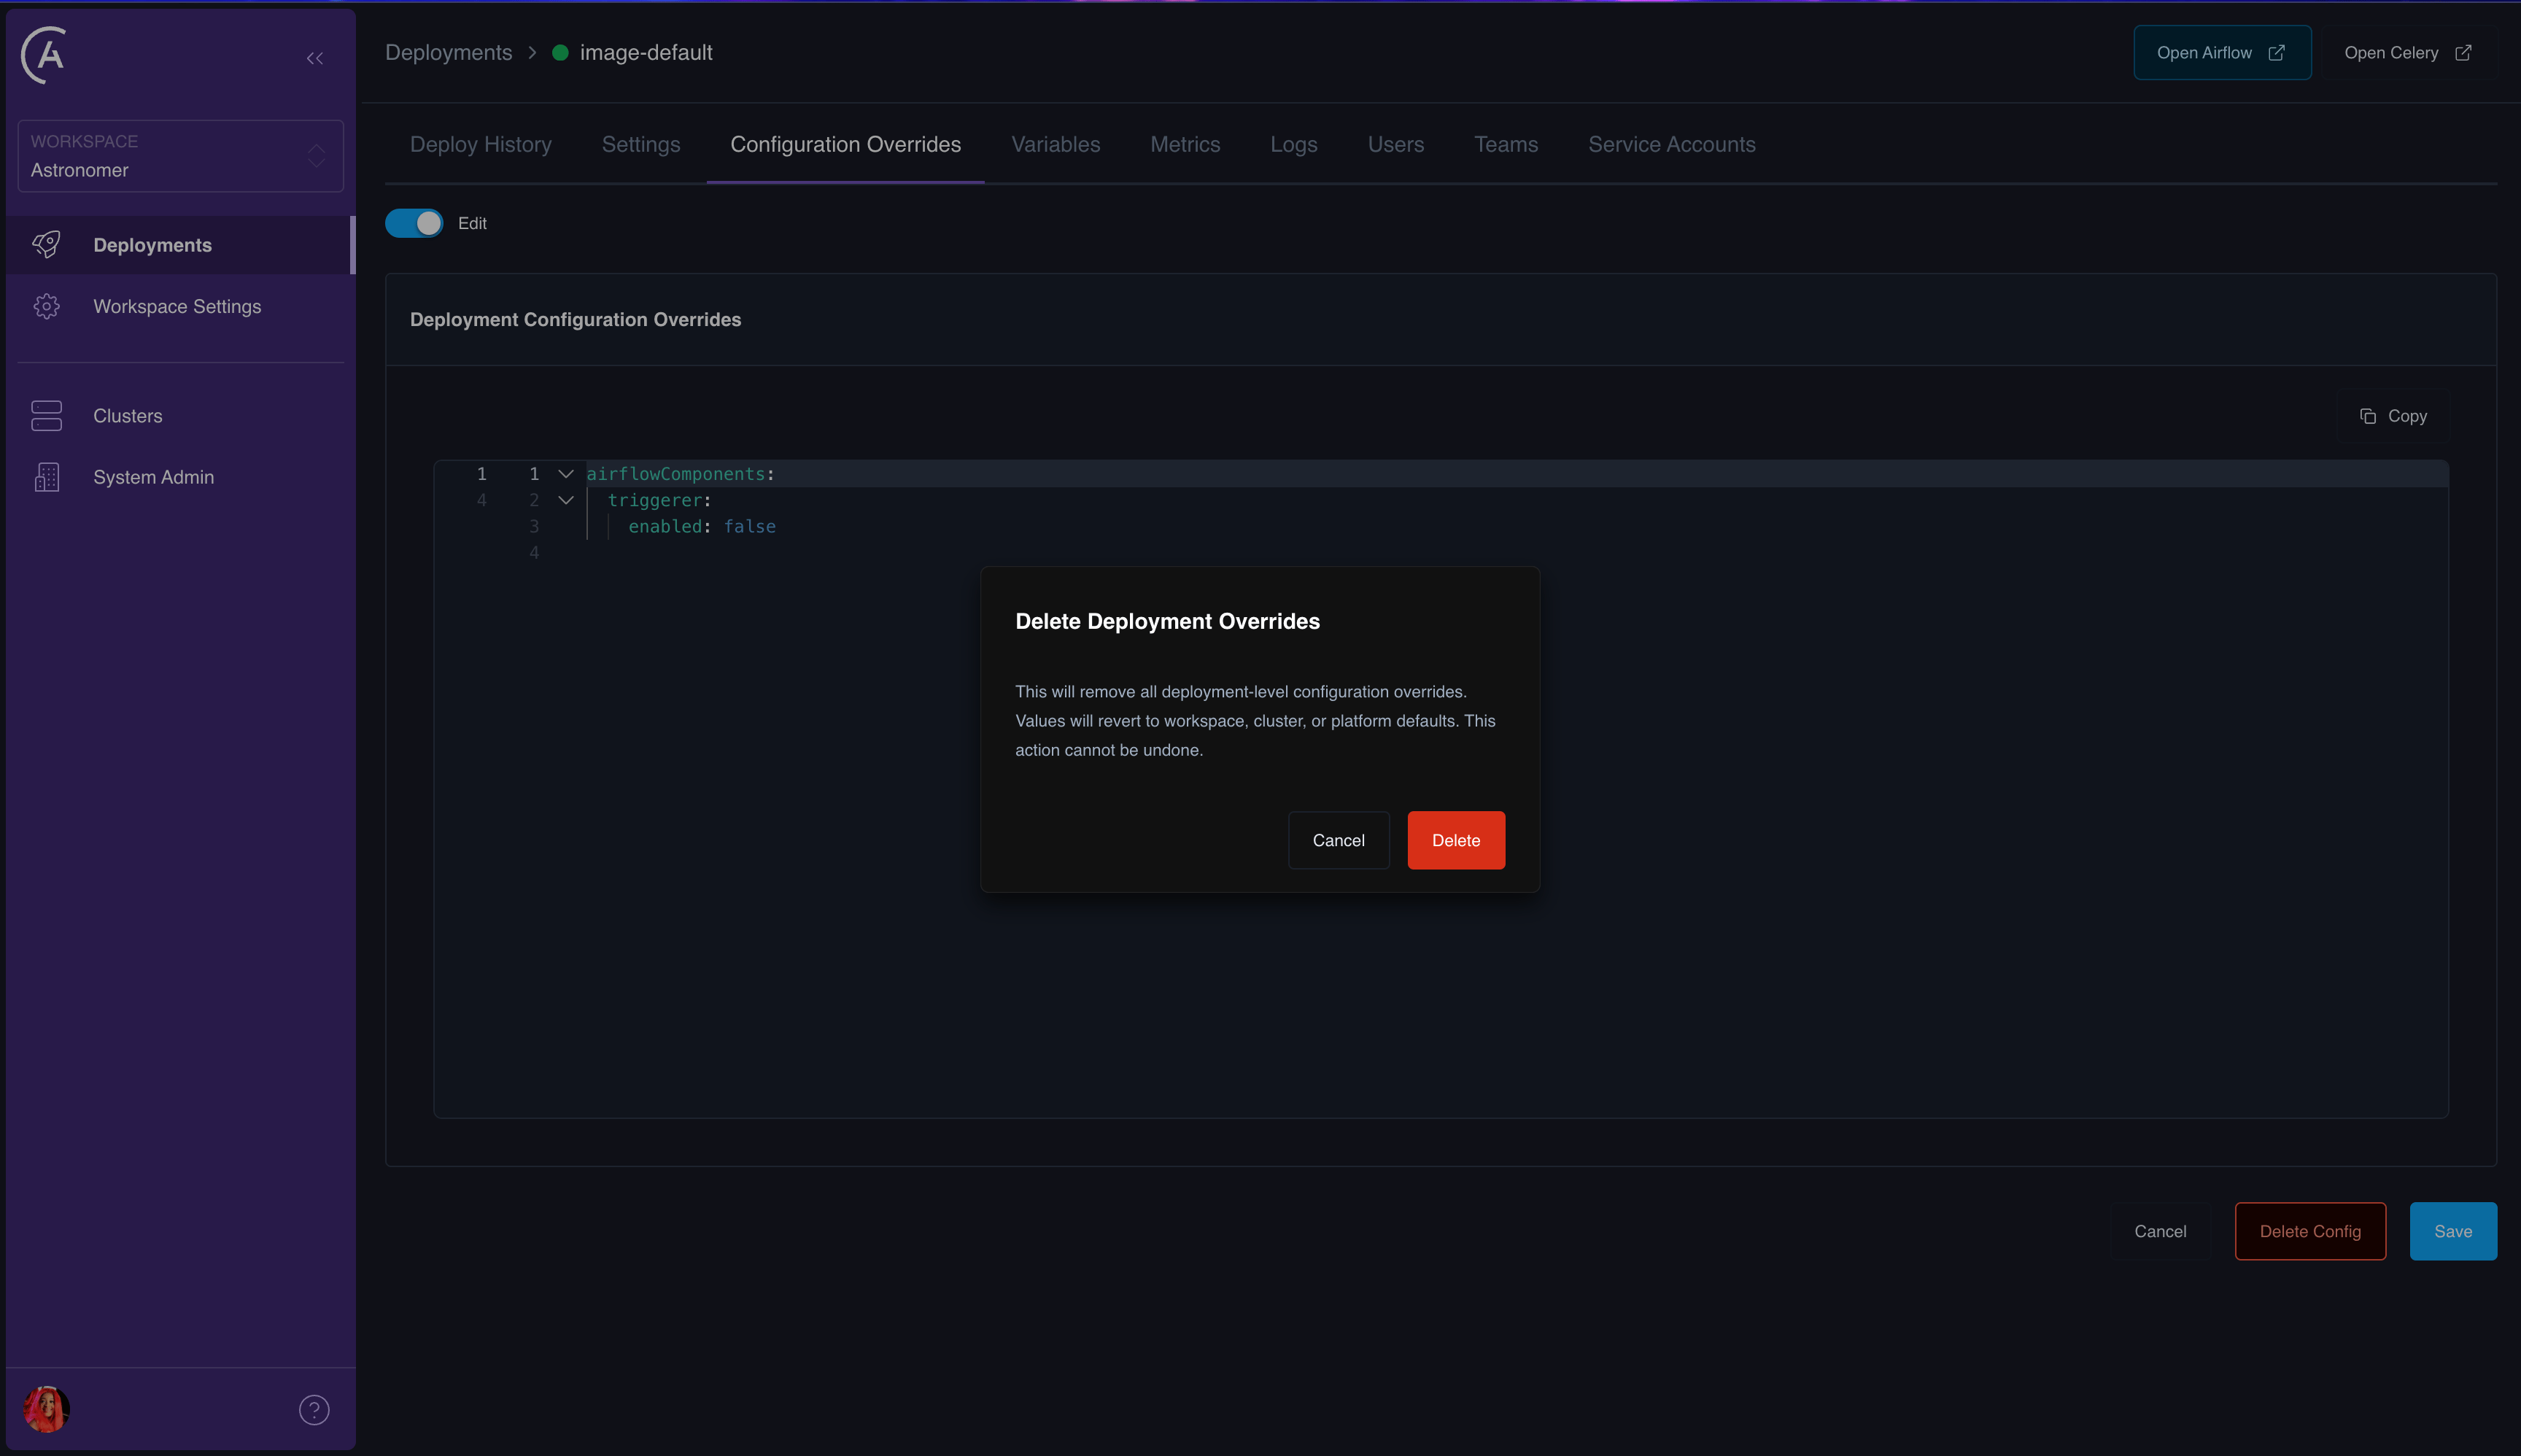This screenshot has width=2521, height=1456.
Task: Select the Configuration Overrides tab
Action: (846, 144)
